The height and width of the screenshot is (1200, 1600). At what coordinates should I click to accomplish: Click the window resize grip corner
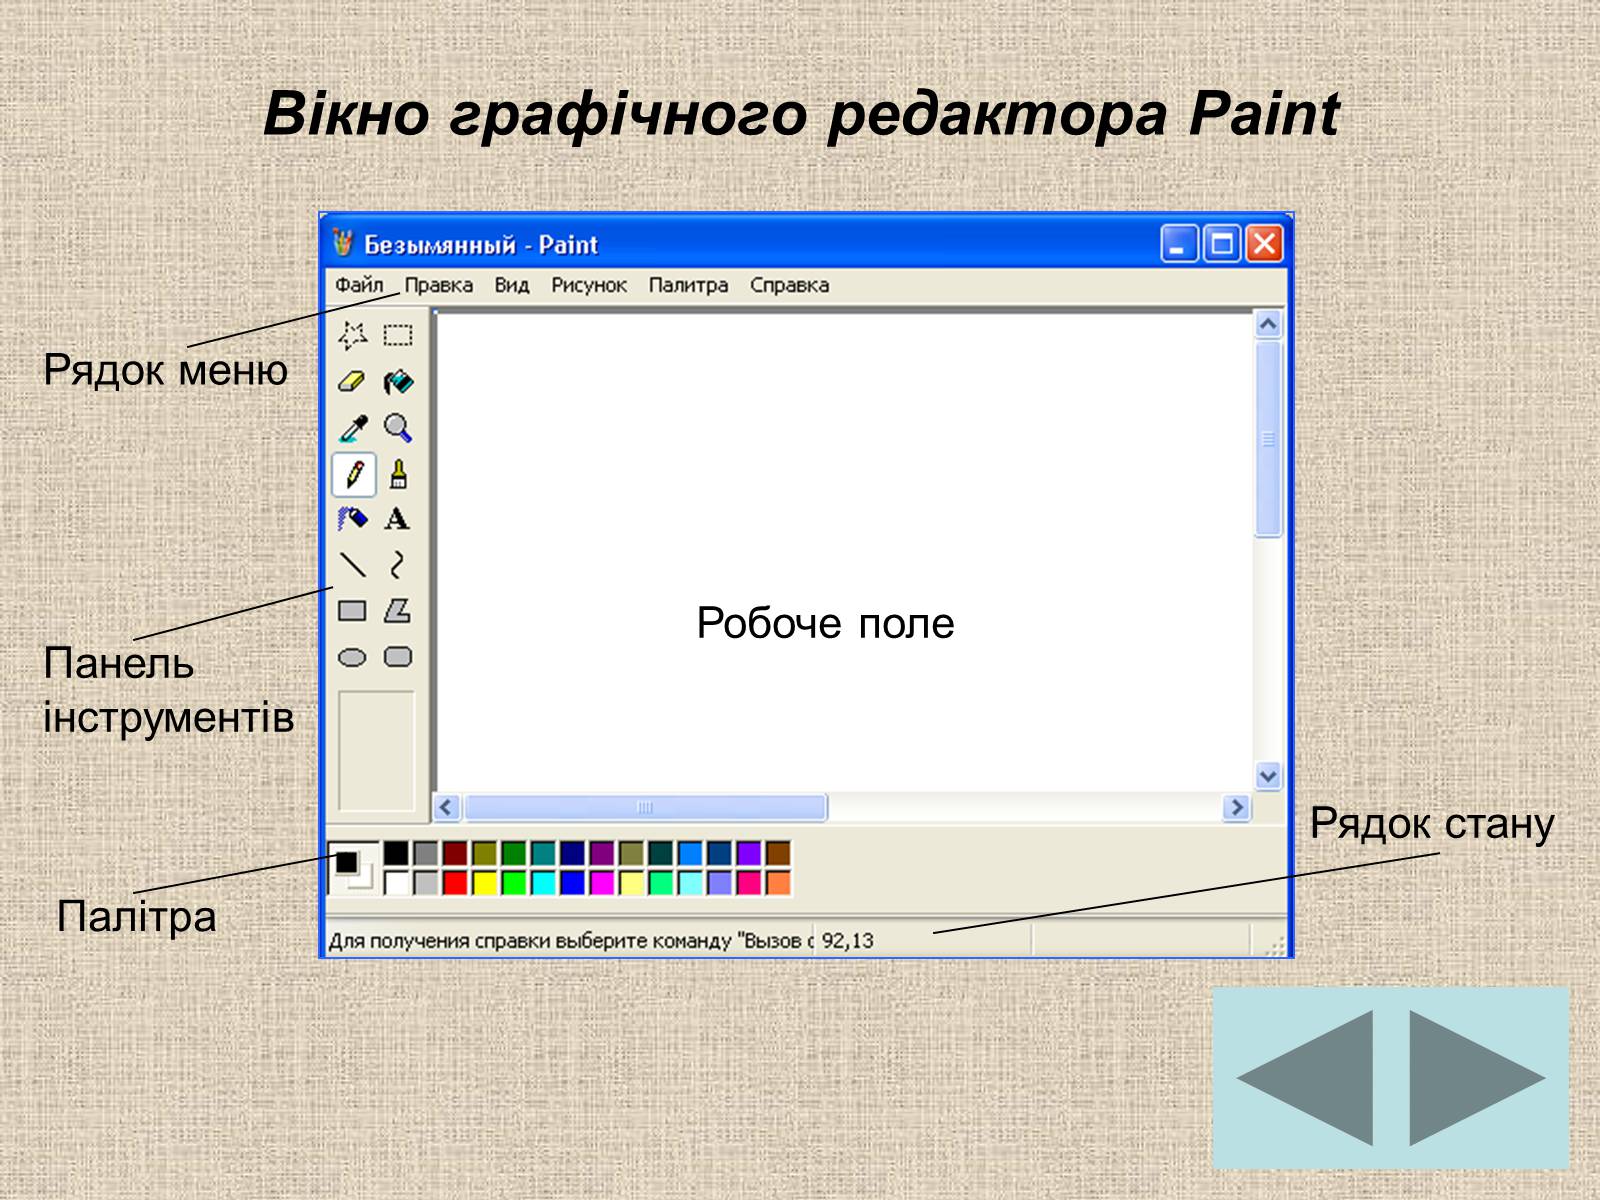point(1275,945)
